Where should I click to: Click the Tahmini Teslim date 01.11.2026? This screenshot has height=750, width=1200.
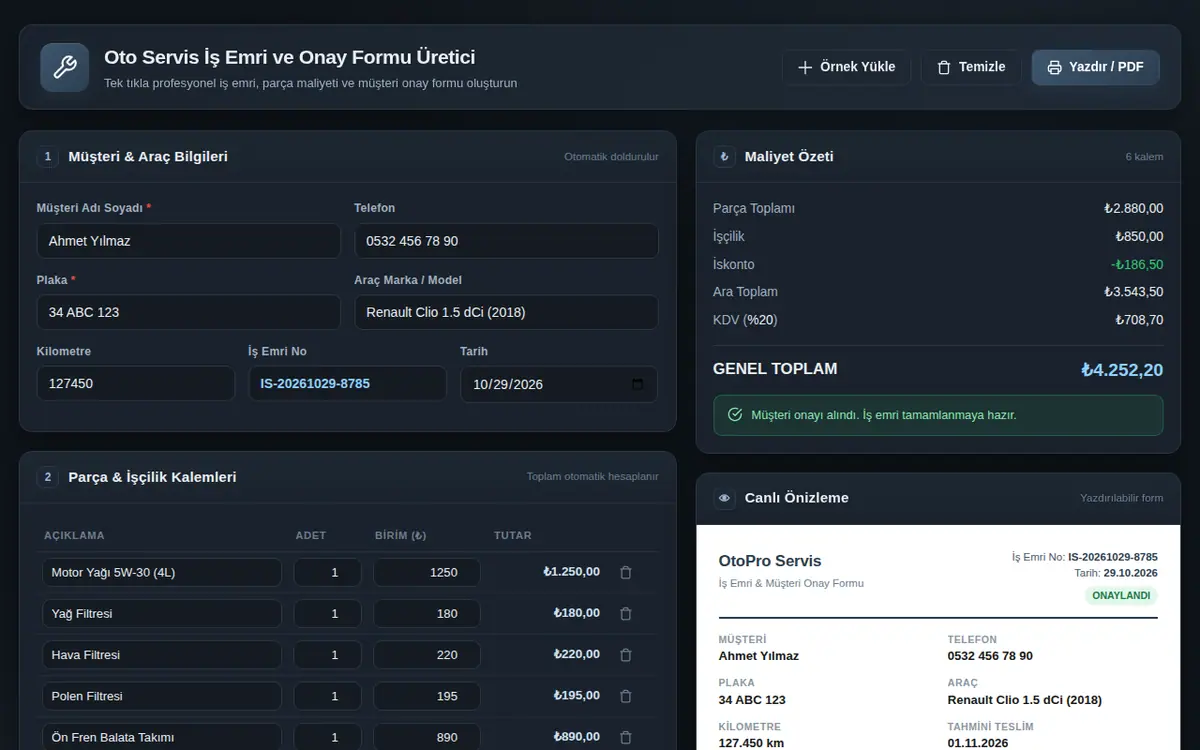(978, 744)
